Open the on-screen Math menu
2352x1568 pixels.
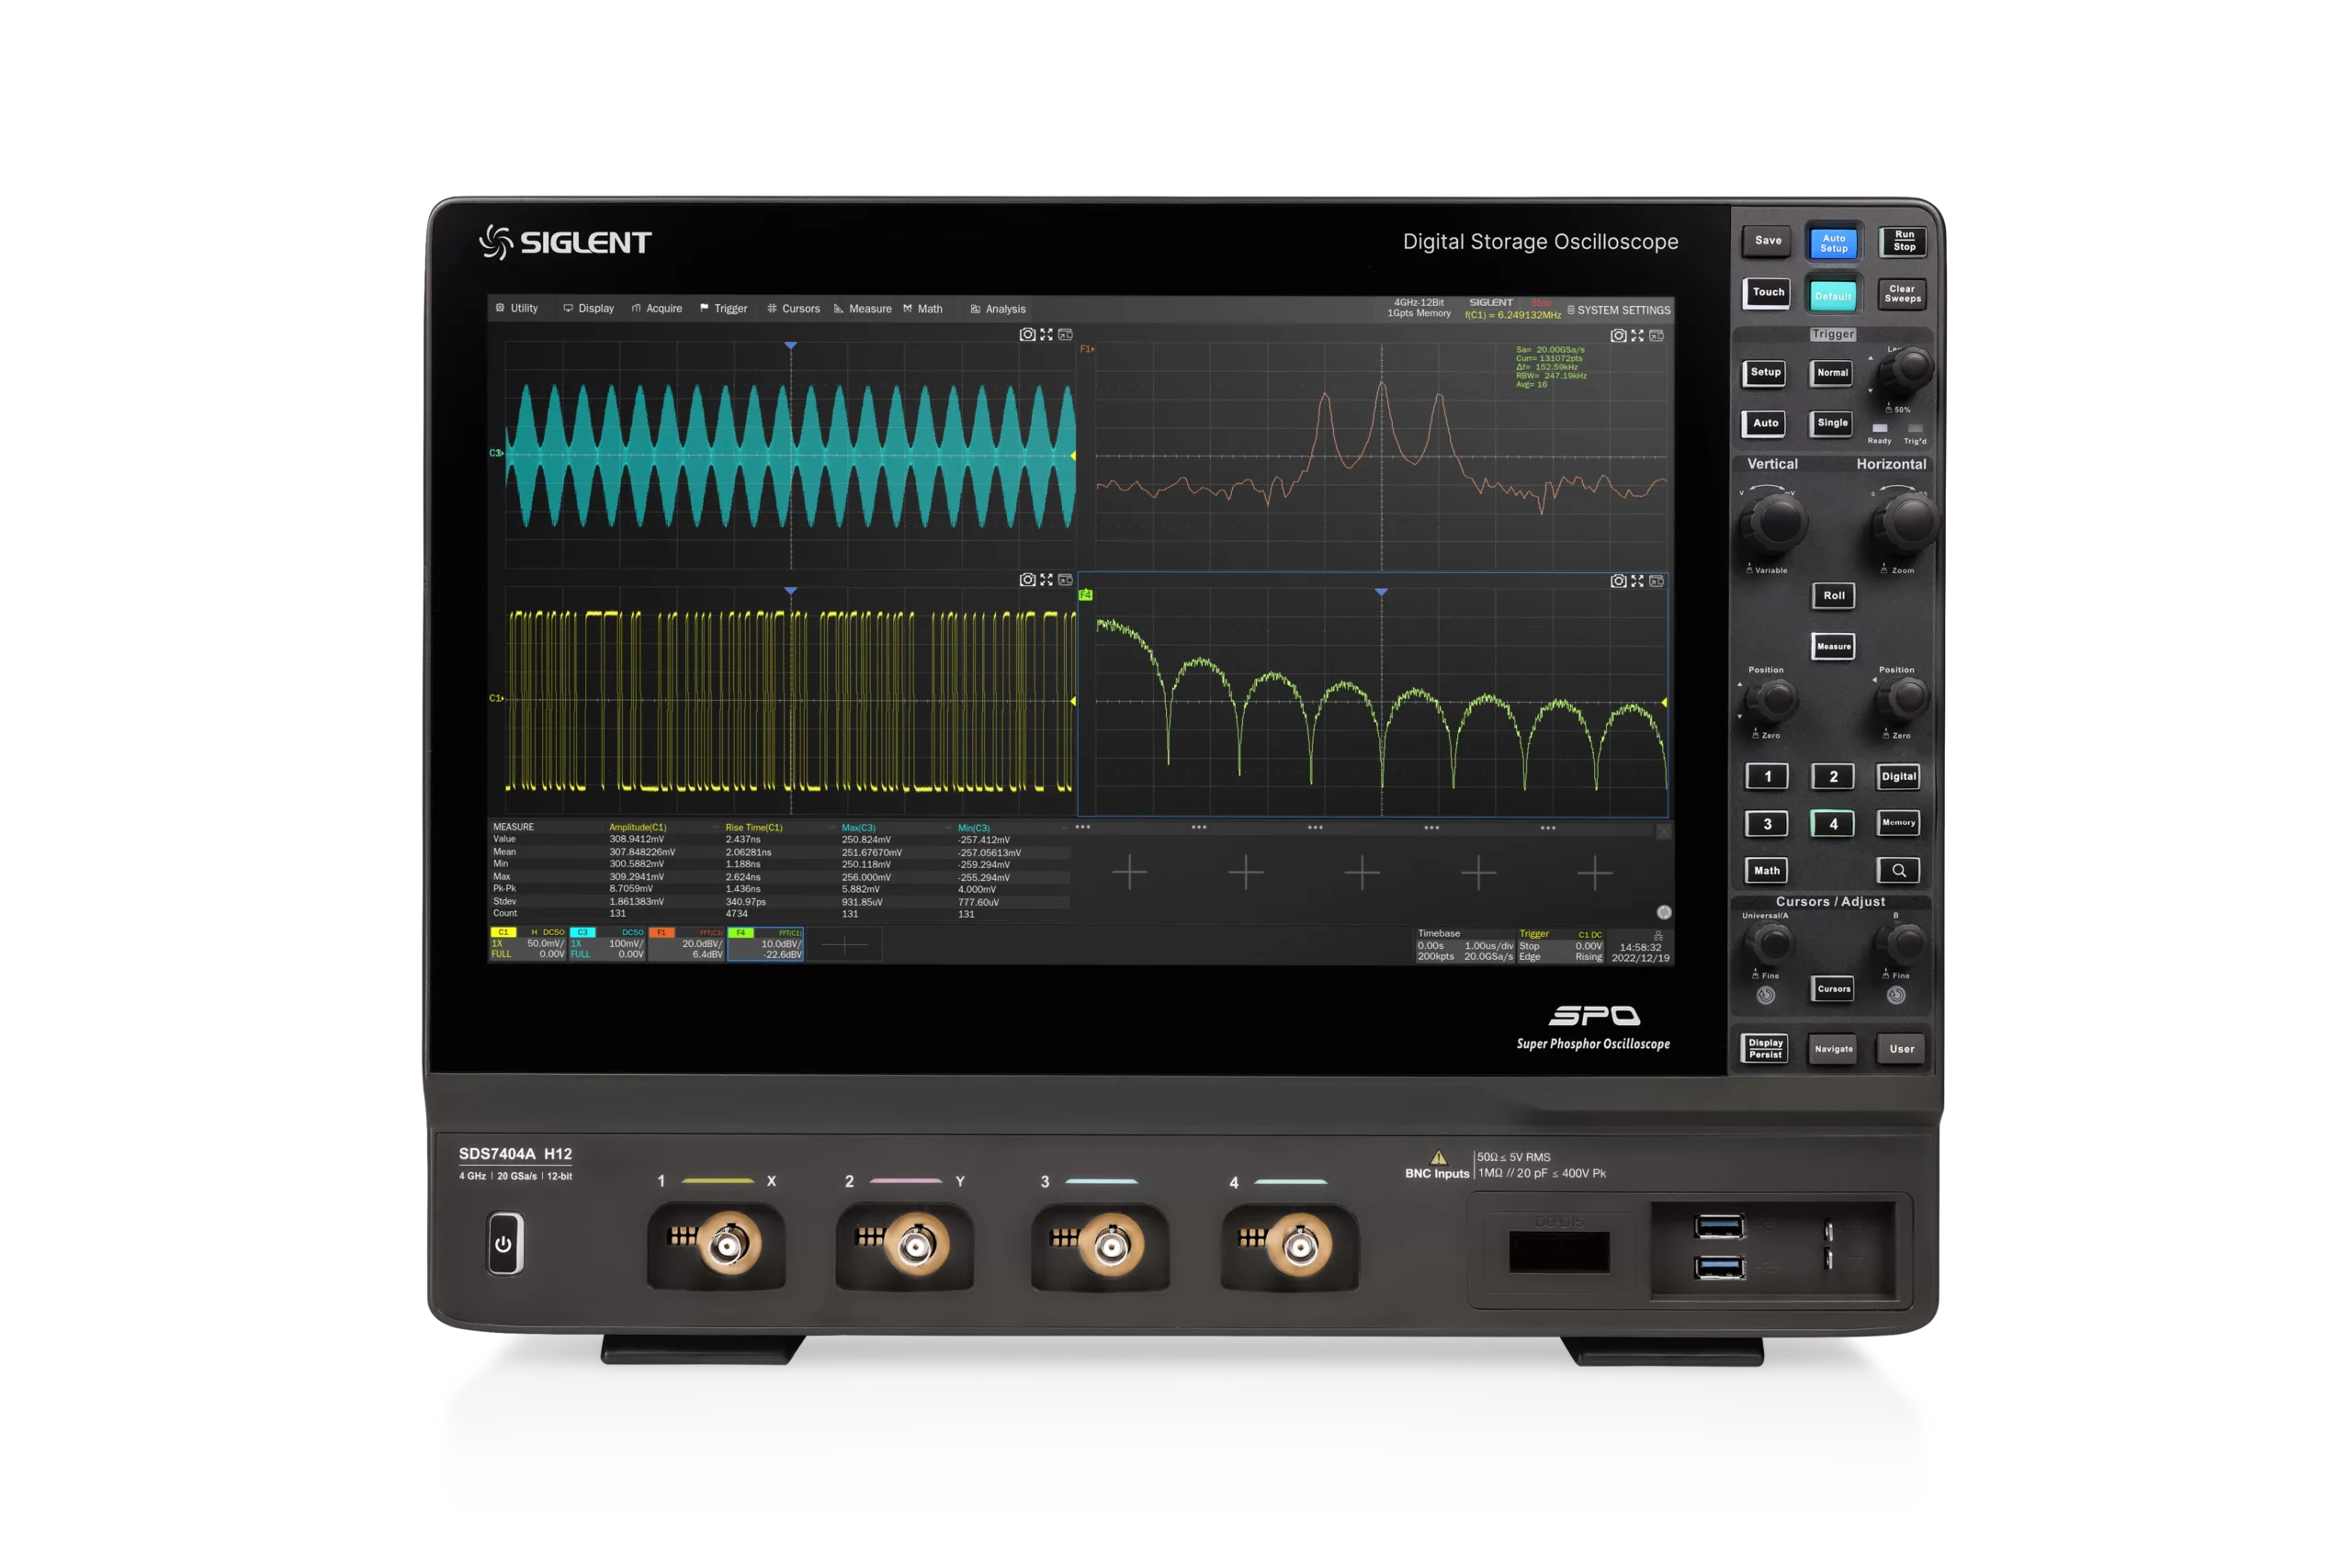pyautogui.click(x=923, y=308)
